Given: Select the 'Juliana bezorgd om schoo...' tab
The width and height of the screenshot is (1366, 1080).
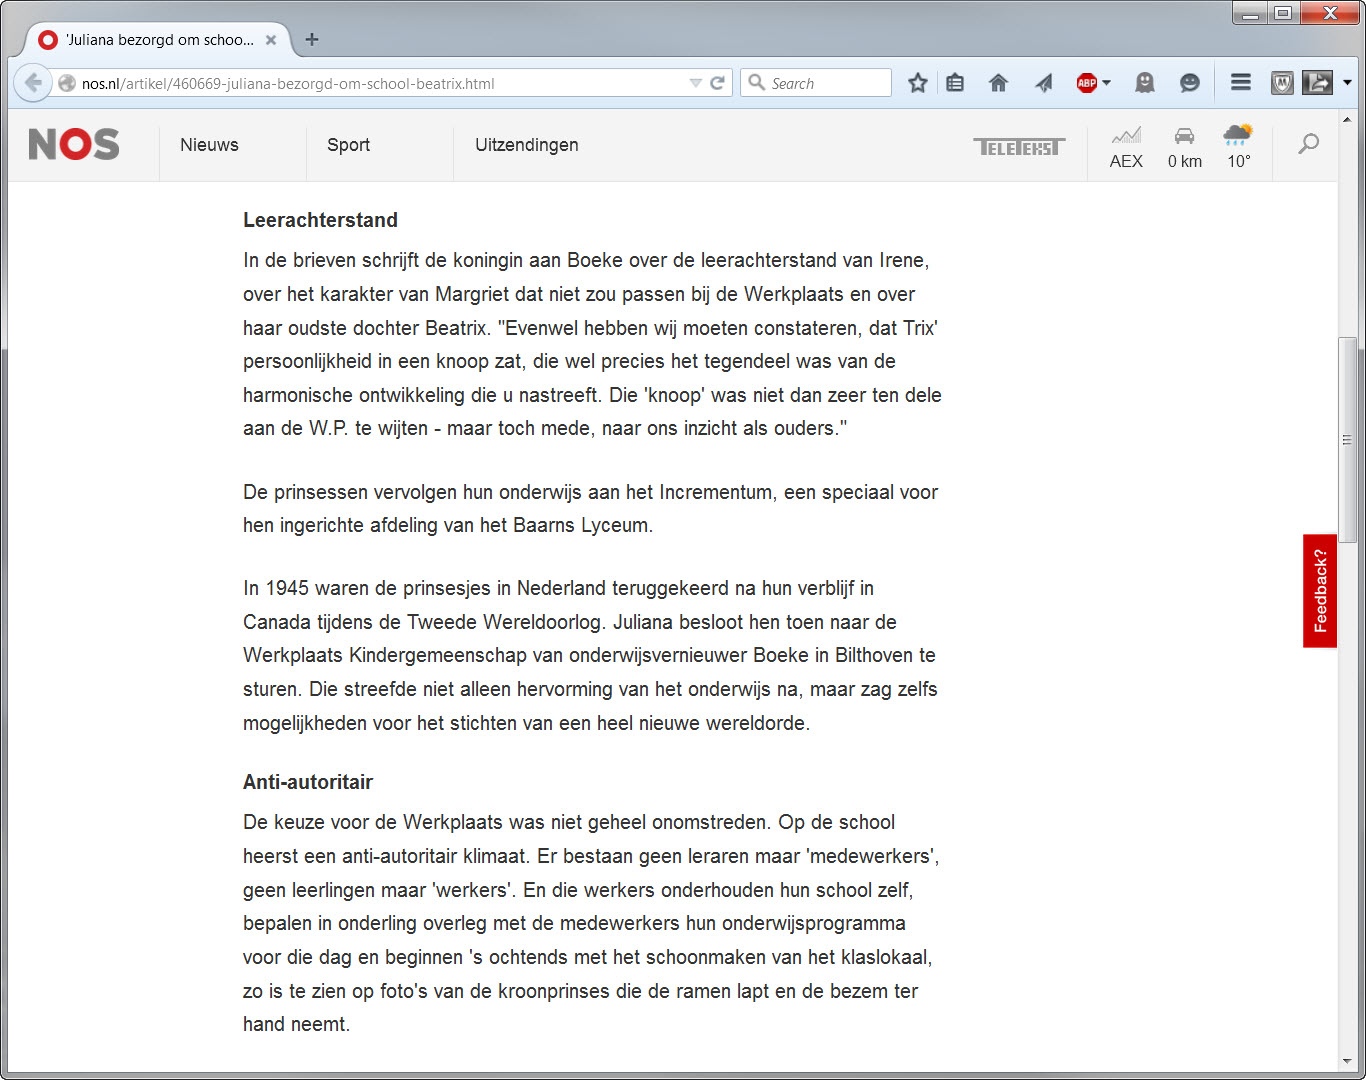Looking at the screenshot, I should [x=158, y=40].
